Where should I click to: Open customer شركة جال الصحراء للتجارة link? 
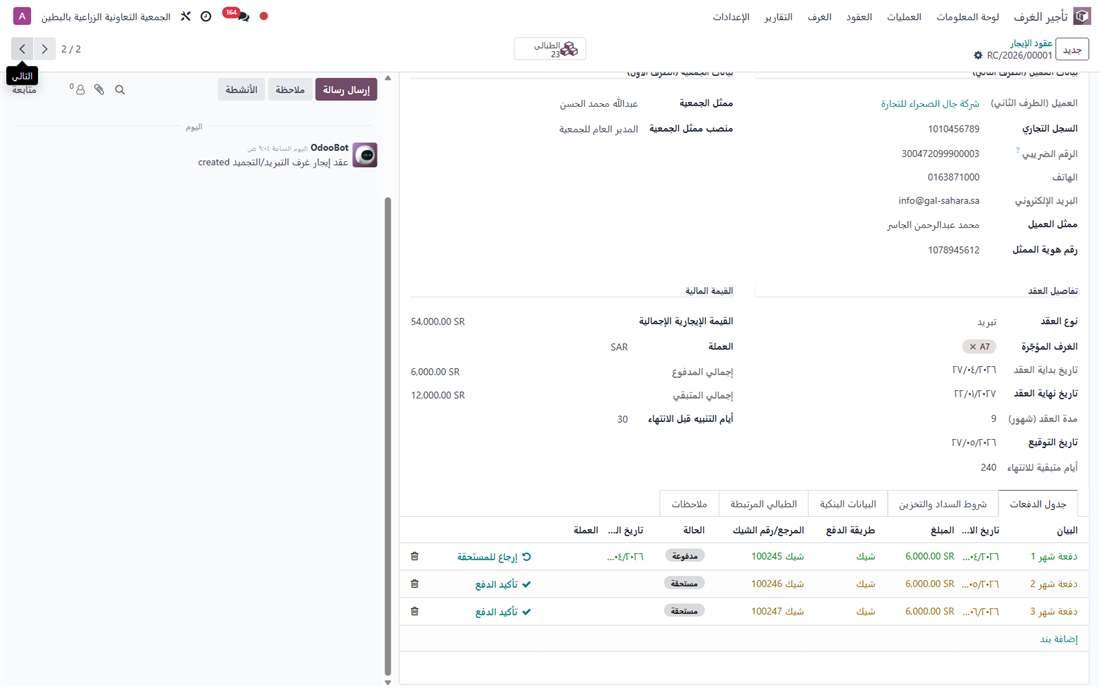click(x=930, y=104)
